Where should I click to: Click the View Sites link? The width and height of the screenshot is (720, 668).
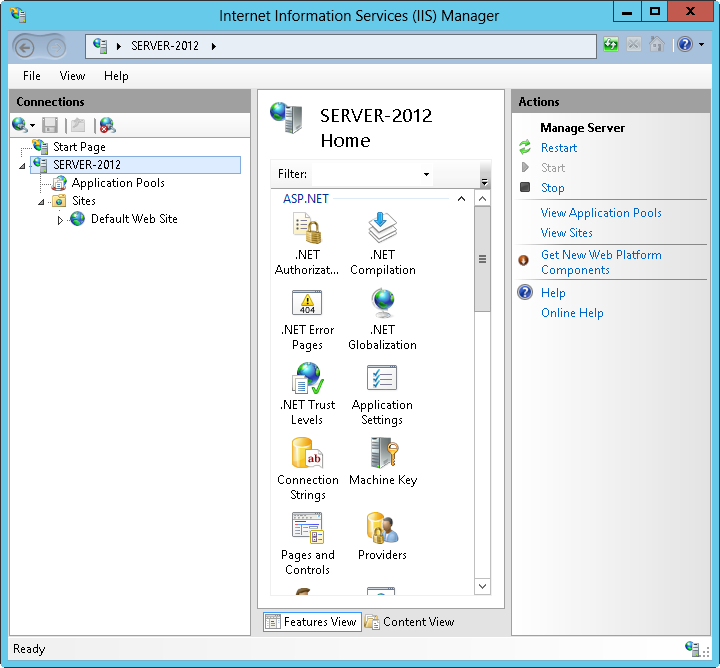pos(566,233)
